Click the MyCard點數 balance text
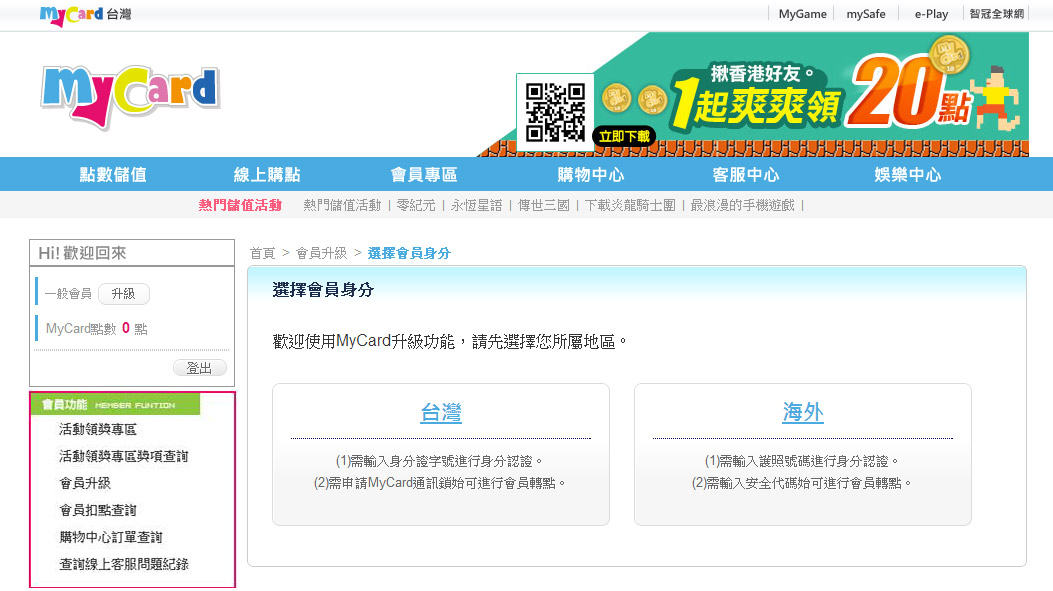Image resolution: width=1053 pixels, height=591 pixels. [x=97, y=328]
